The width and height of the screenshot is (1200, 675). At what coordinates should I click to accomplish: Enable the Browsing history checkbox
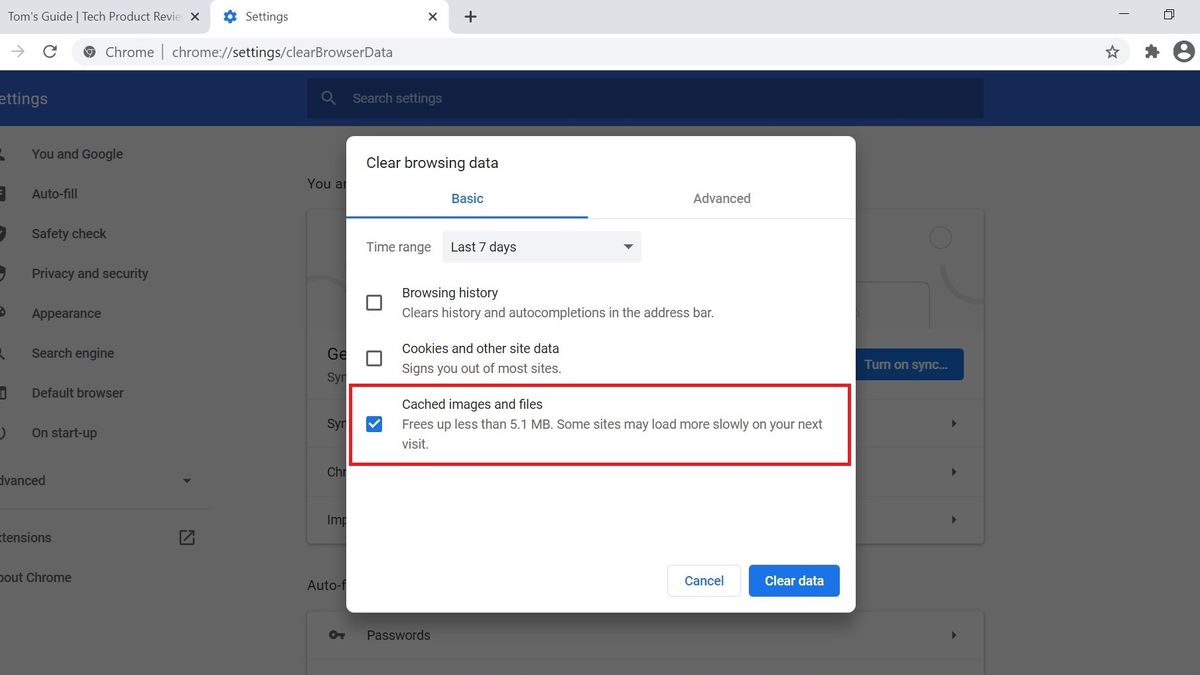[374, 302]
